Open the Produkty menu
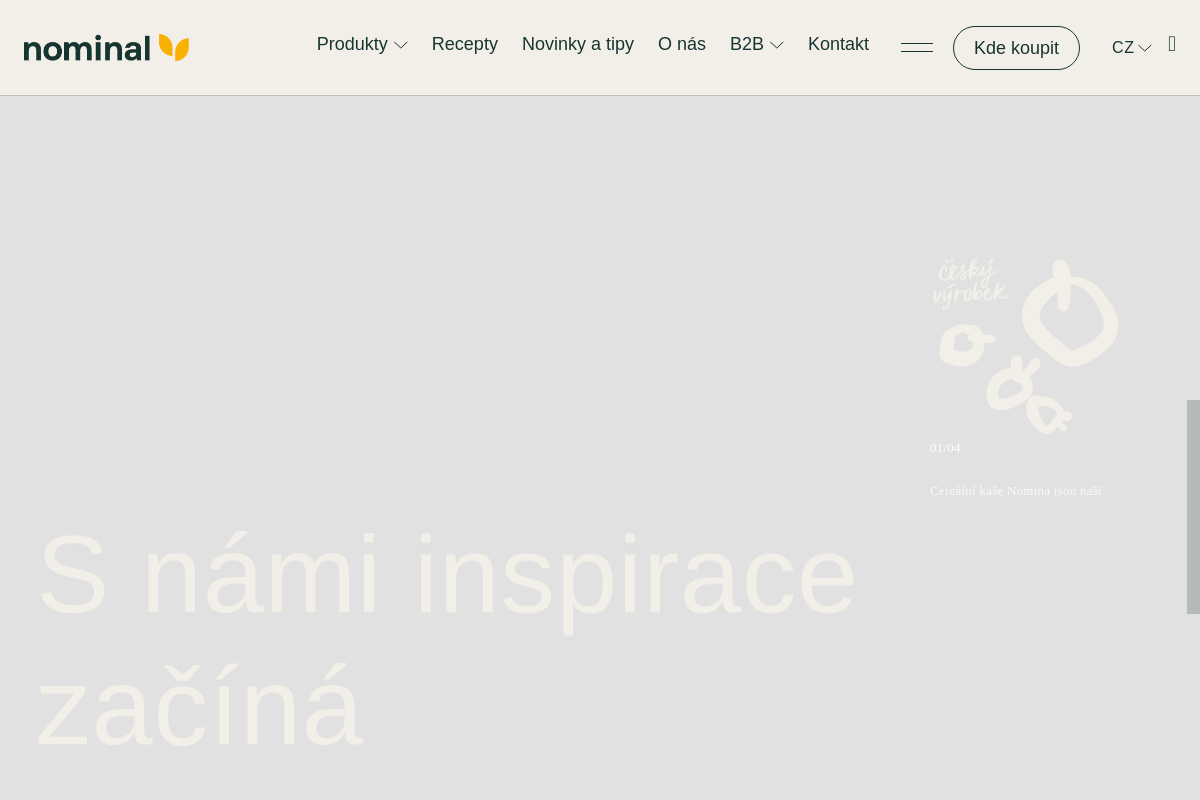The width and height of the screenshot is (1200, 800). click(x=352, y=44)
